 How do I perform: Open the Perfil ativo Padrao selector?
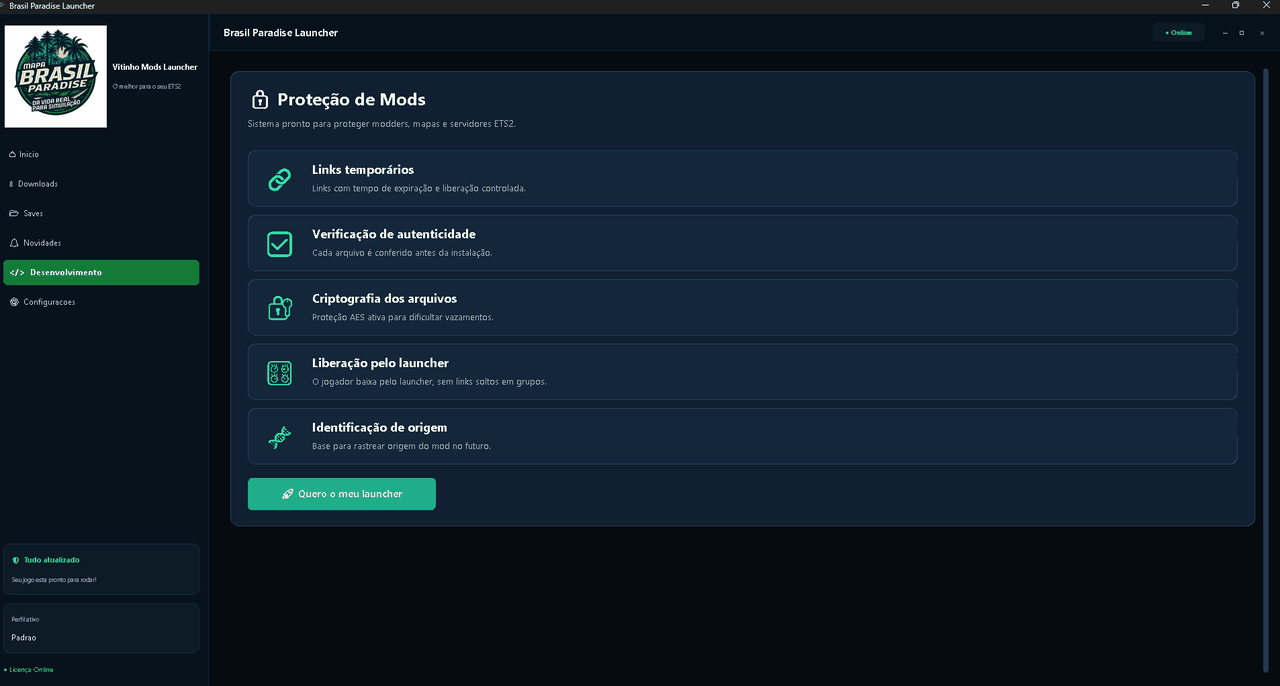click(x=101, y=628)
